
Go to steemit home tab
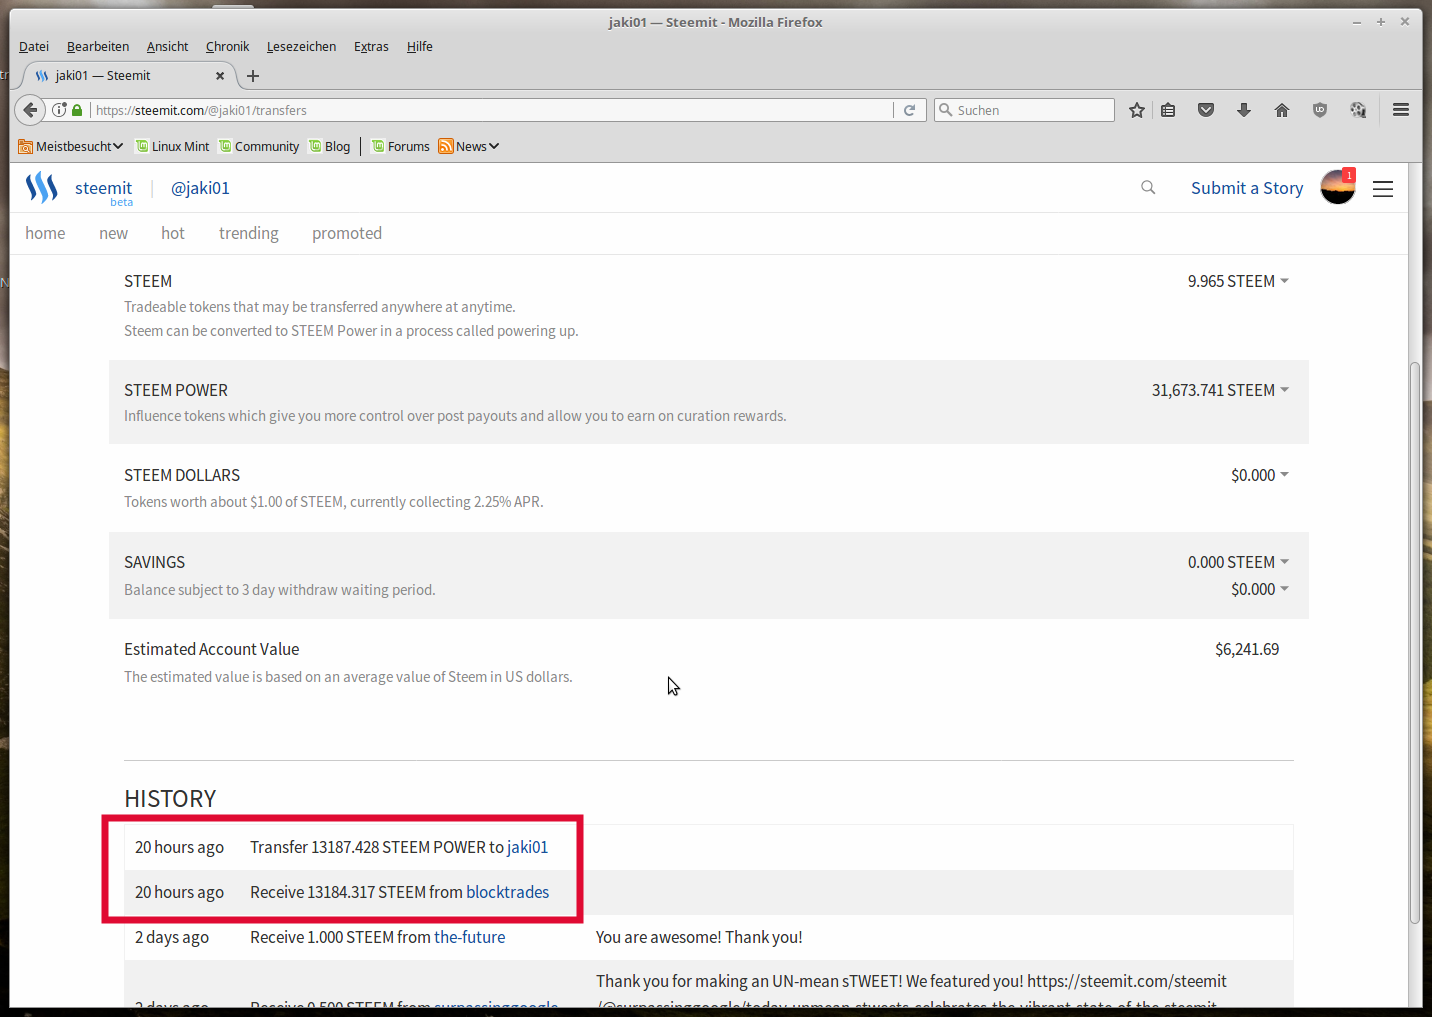pyautogui.click(x=45, y=233)
